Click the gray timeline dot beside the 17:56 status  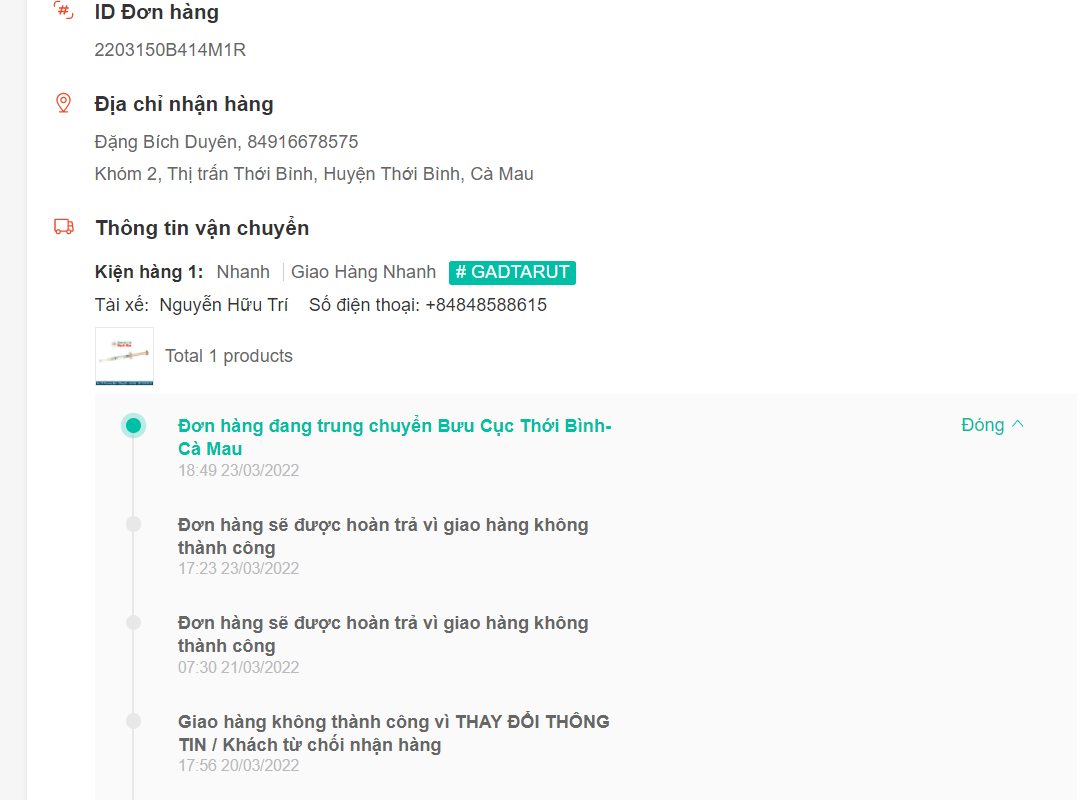click(134, 721)
